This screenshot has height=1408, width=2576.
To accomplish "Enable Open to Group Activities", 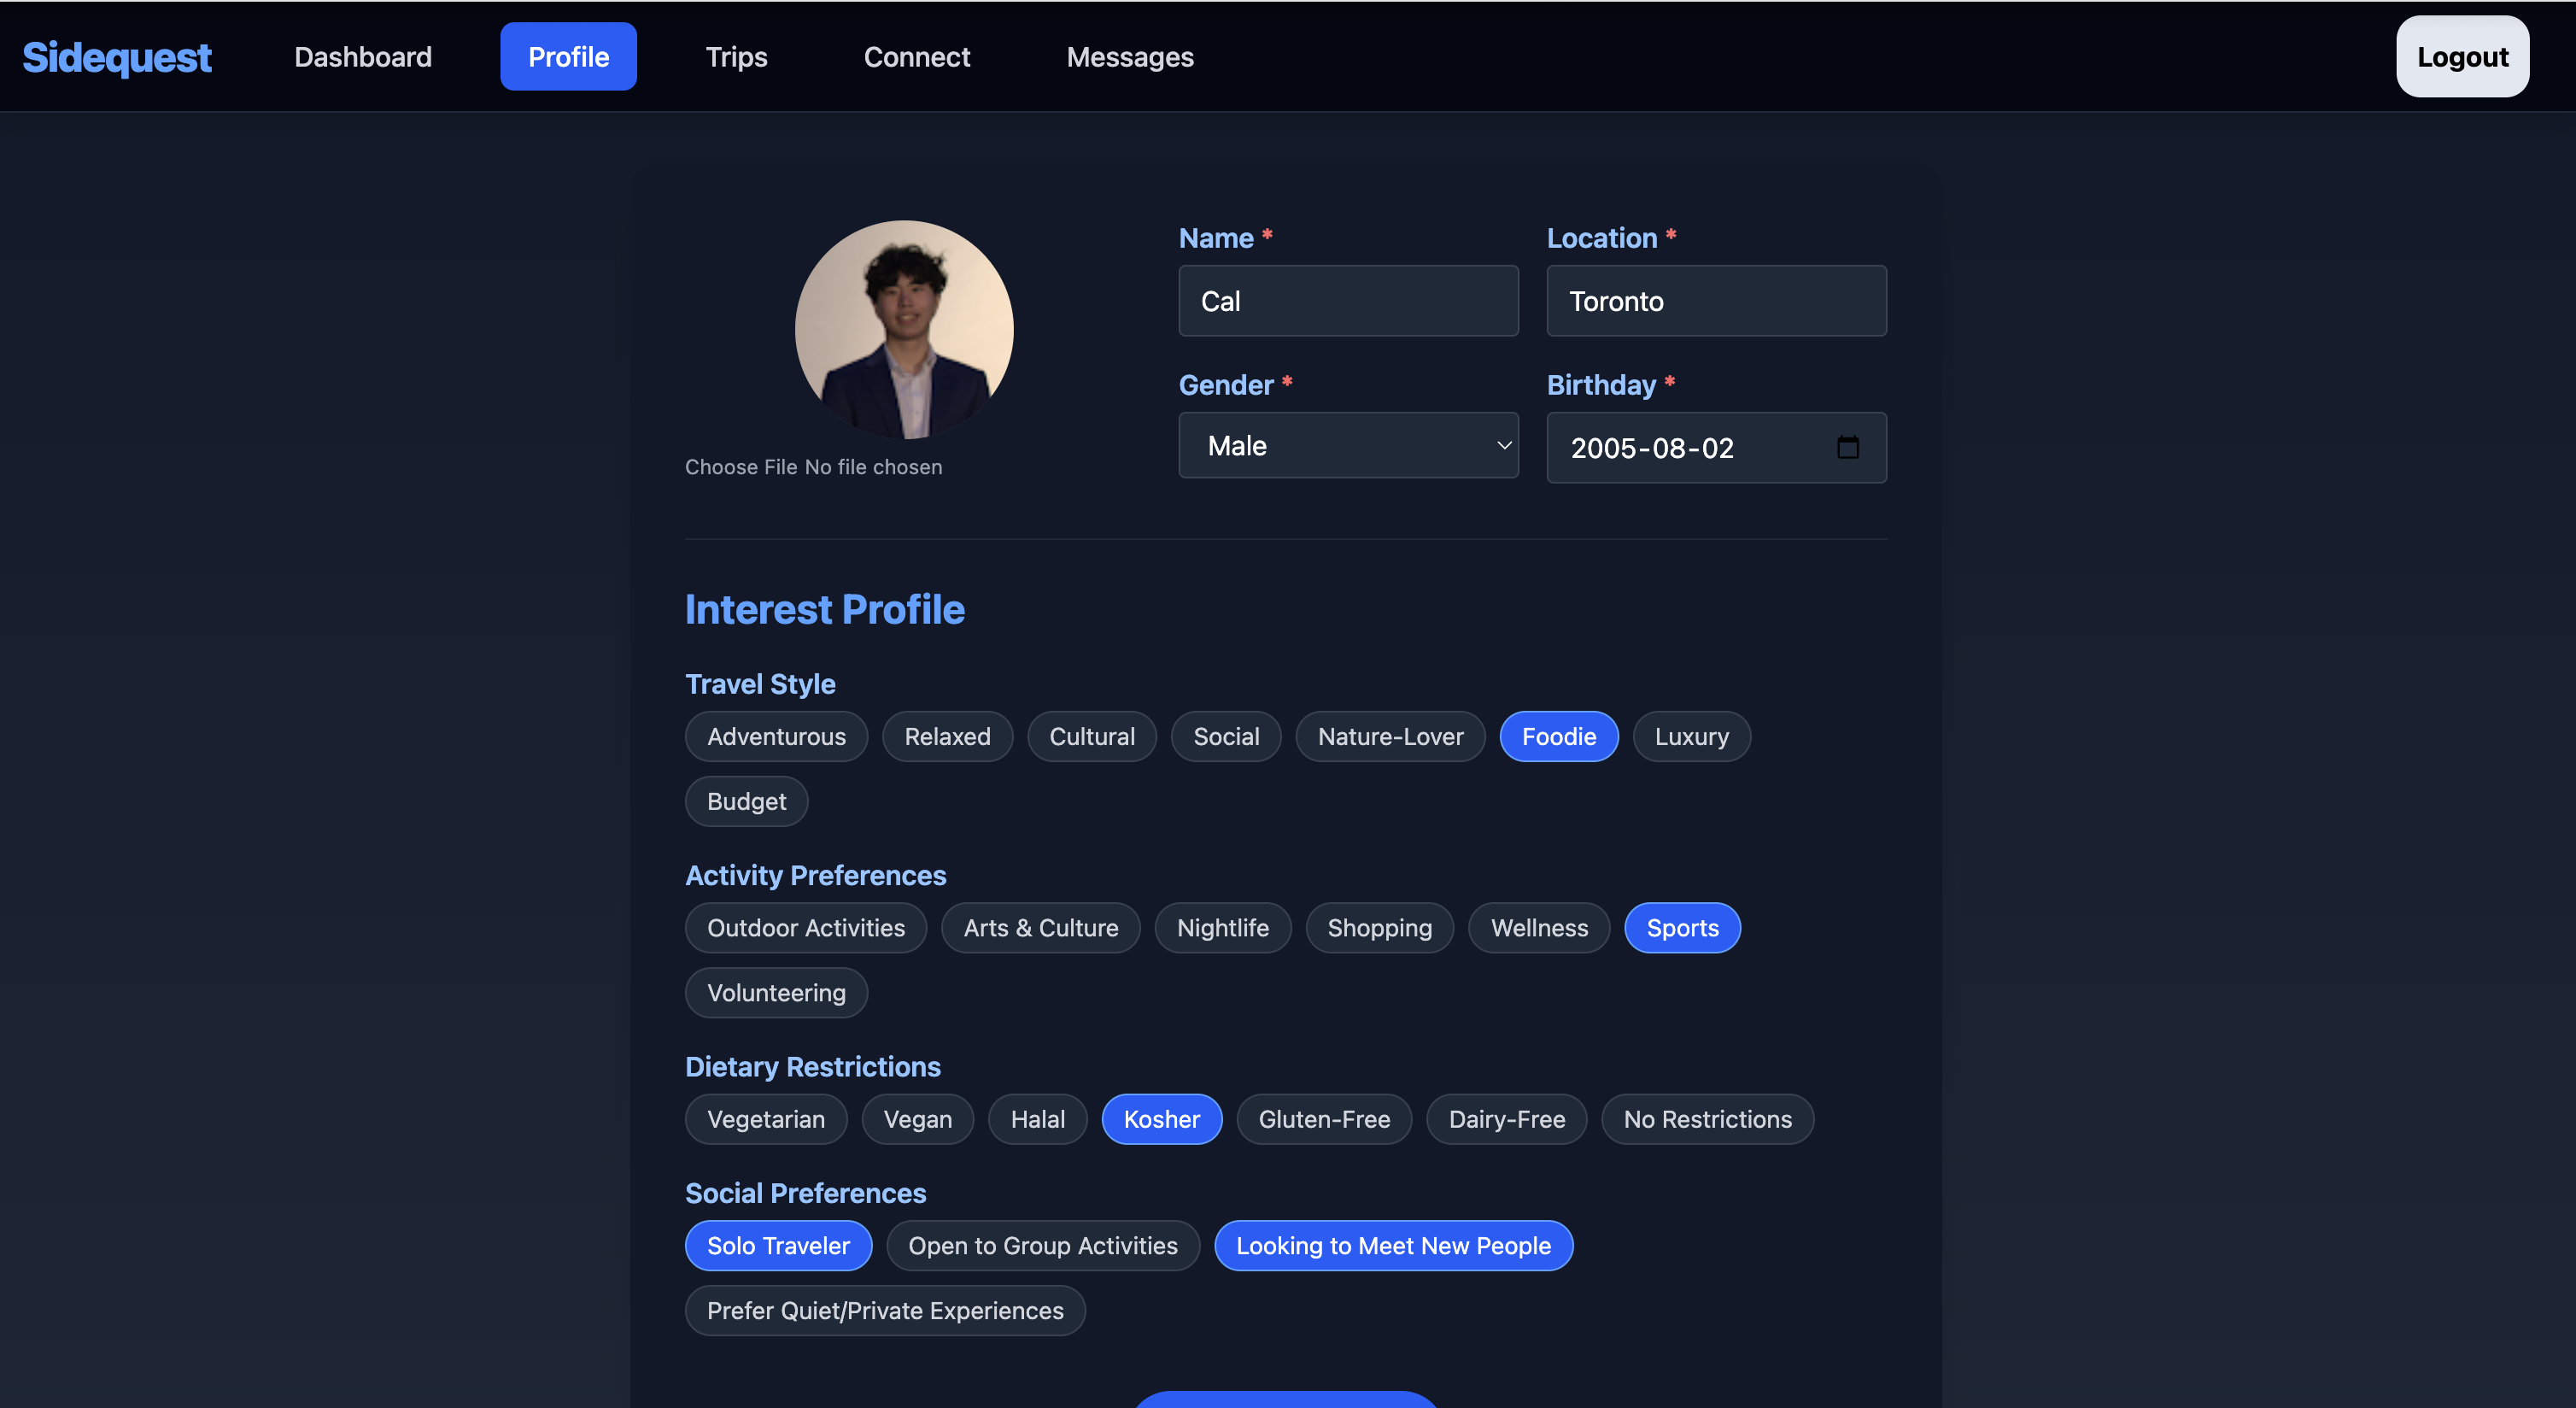I will click(1042, 1246).
